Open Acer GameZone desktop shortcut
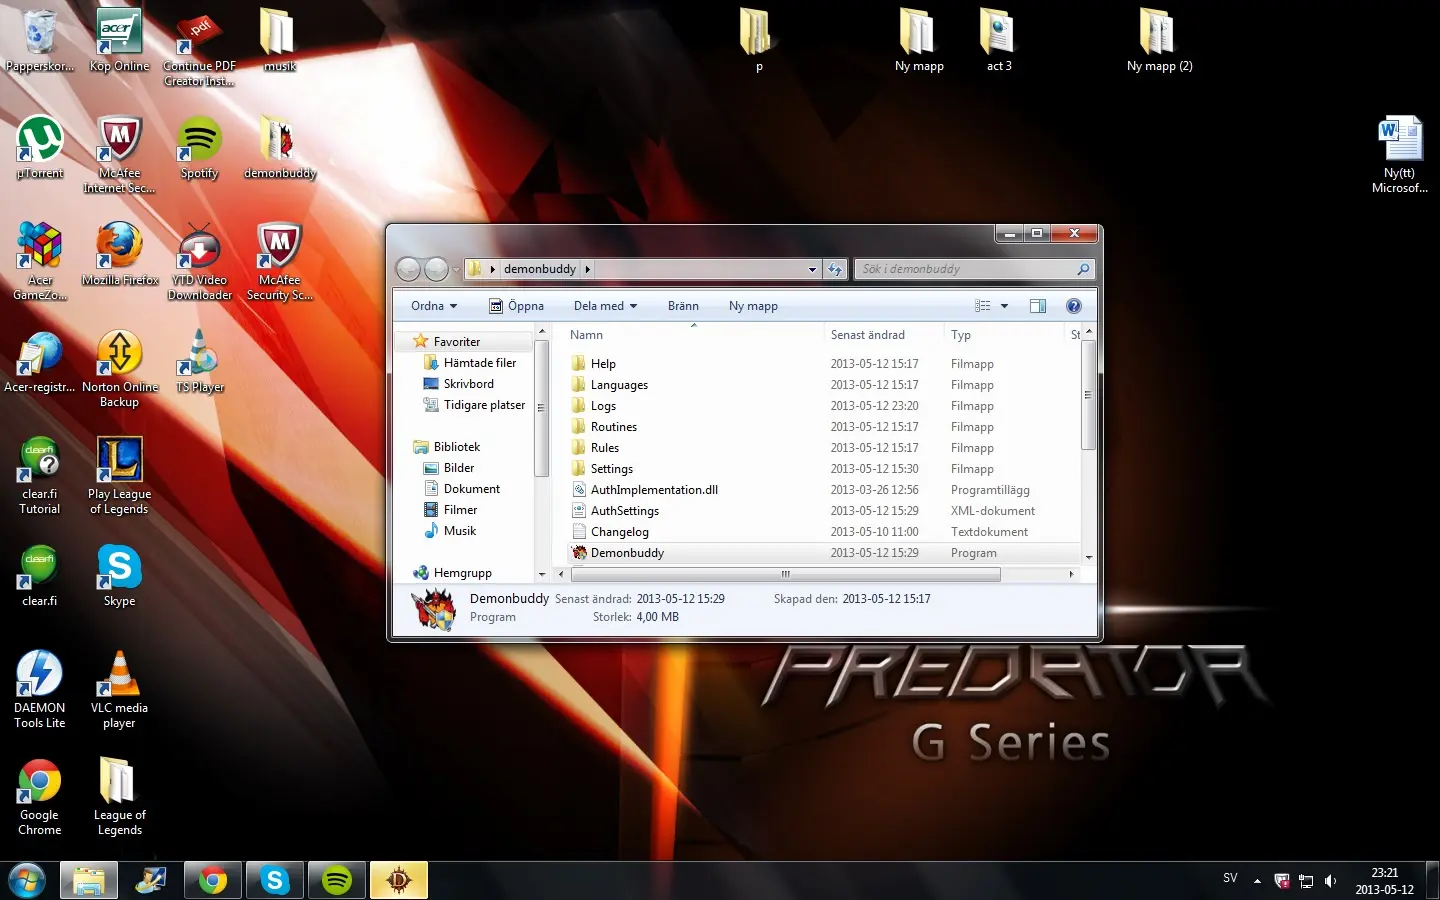 click(x=40, y=262)
